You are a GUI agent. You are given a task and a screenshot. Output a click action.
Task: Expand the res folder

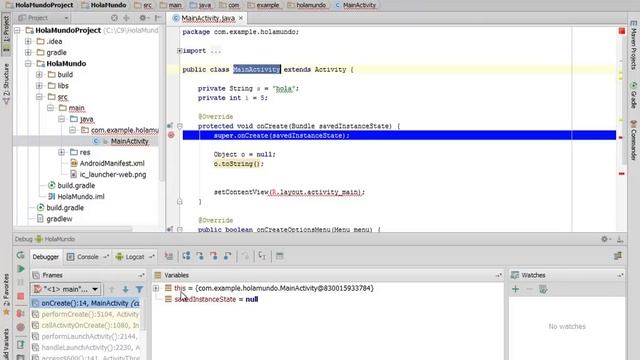coord(61,152)
